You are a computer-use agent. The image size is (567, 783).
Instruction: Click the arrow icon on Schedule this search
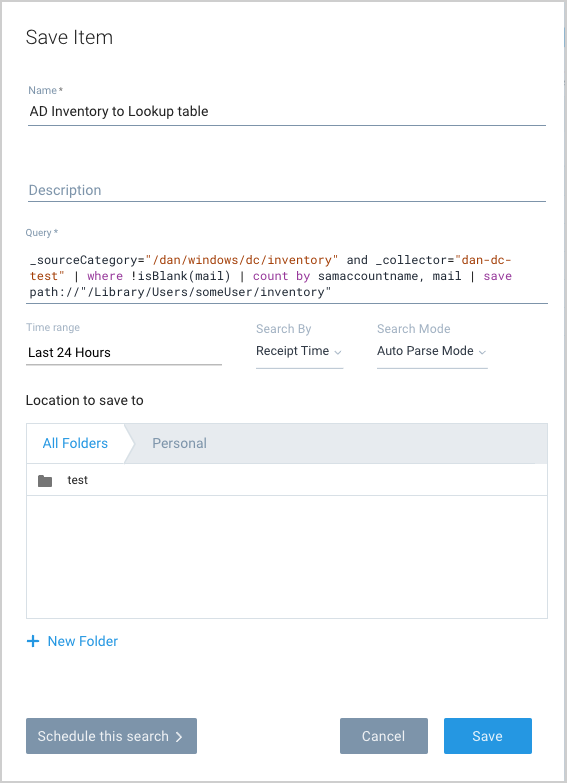pos(179,737)
